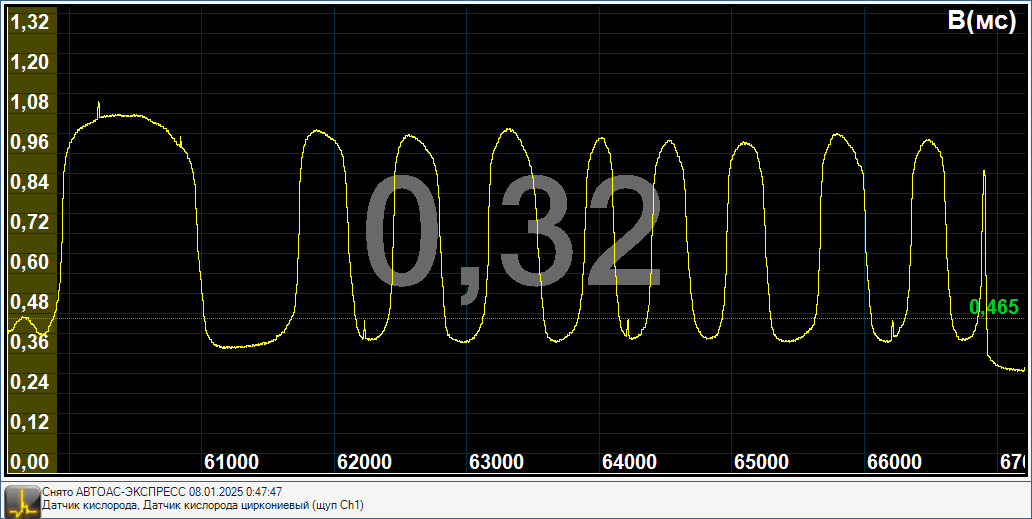Click the oscilloscope waveform icon in bottom-left corner
Screen dimensions: 1032x519
pyautogui.click(x=22, y=499)
